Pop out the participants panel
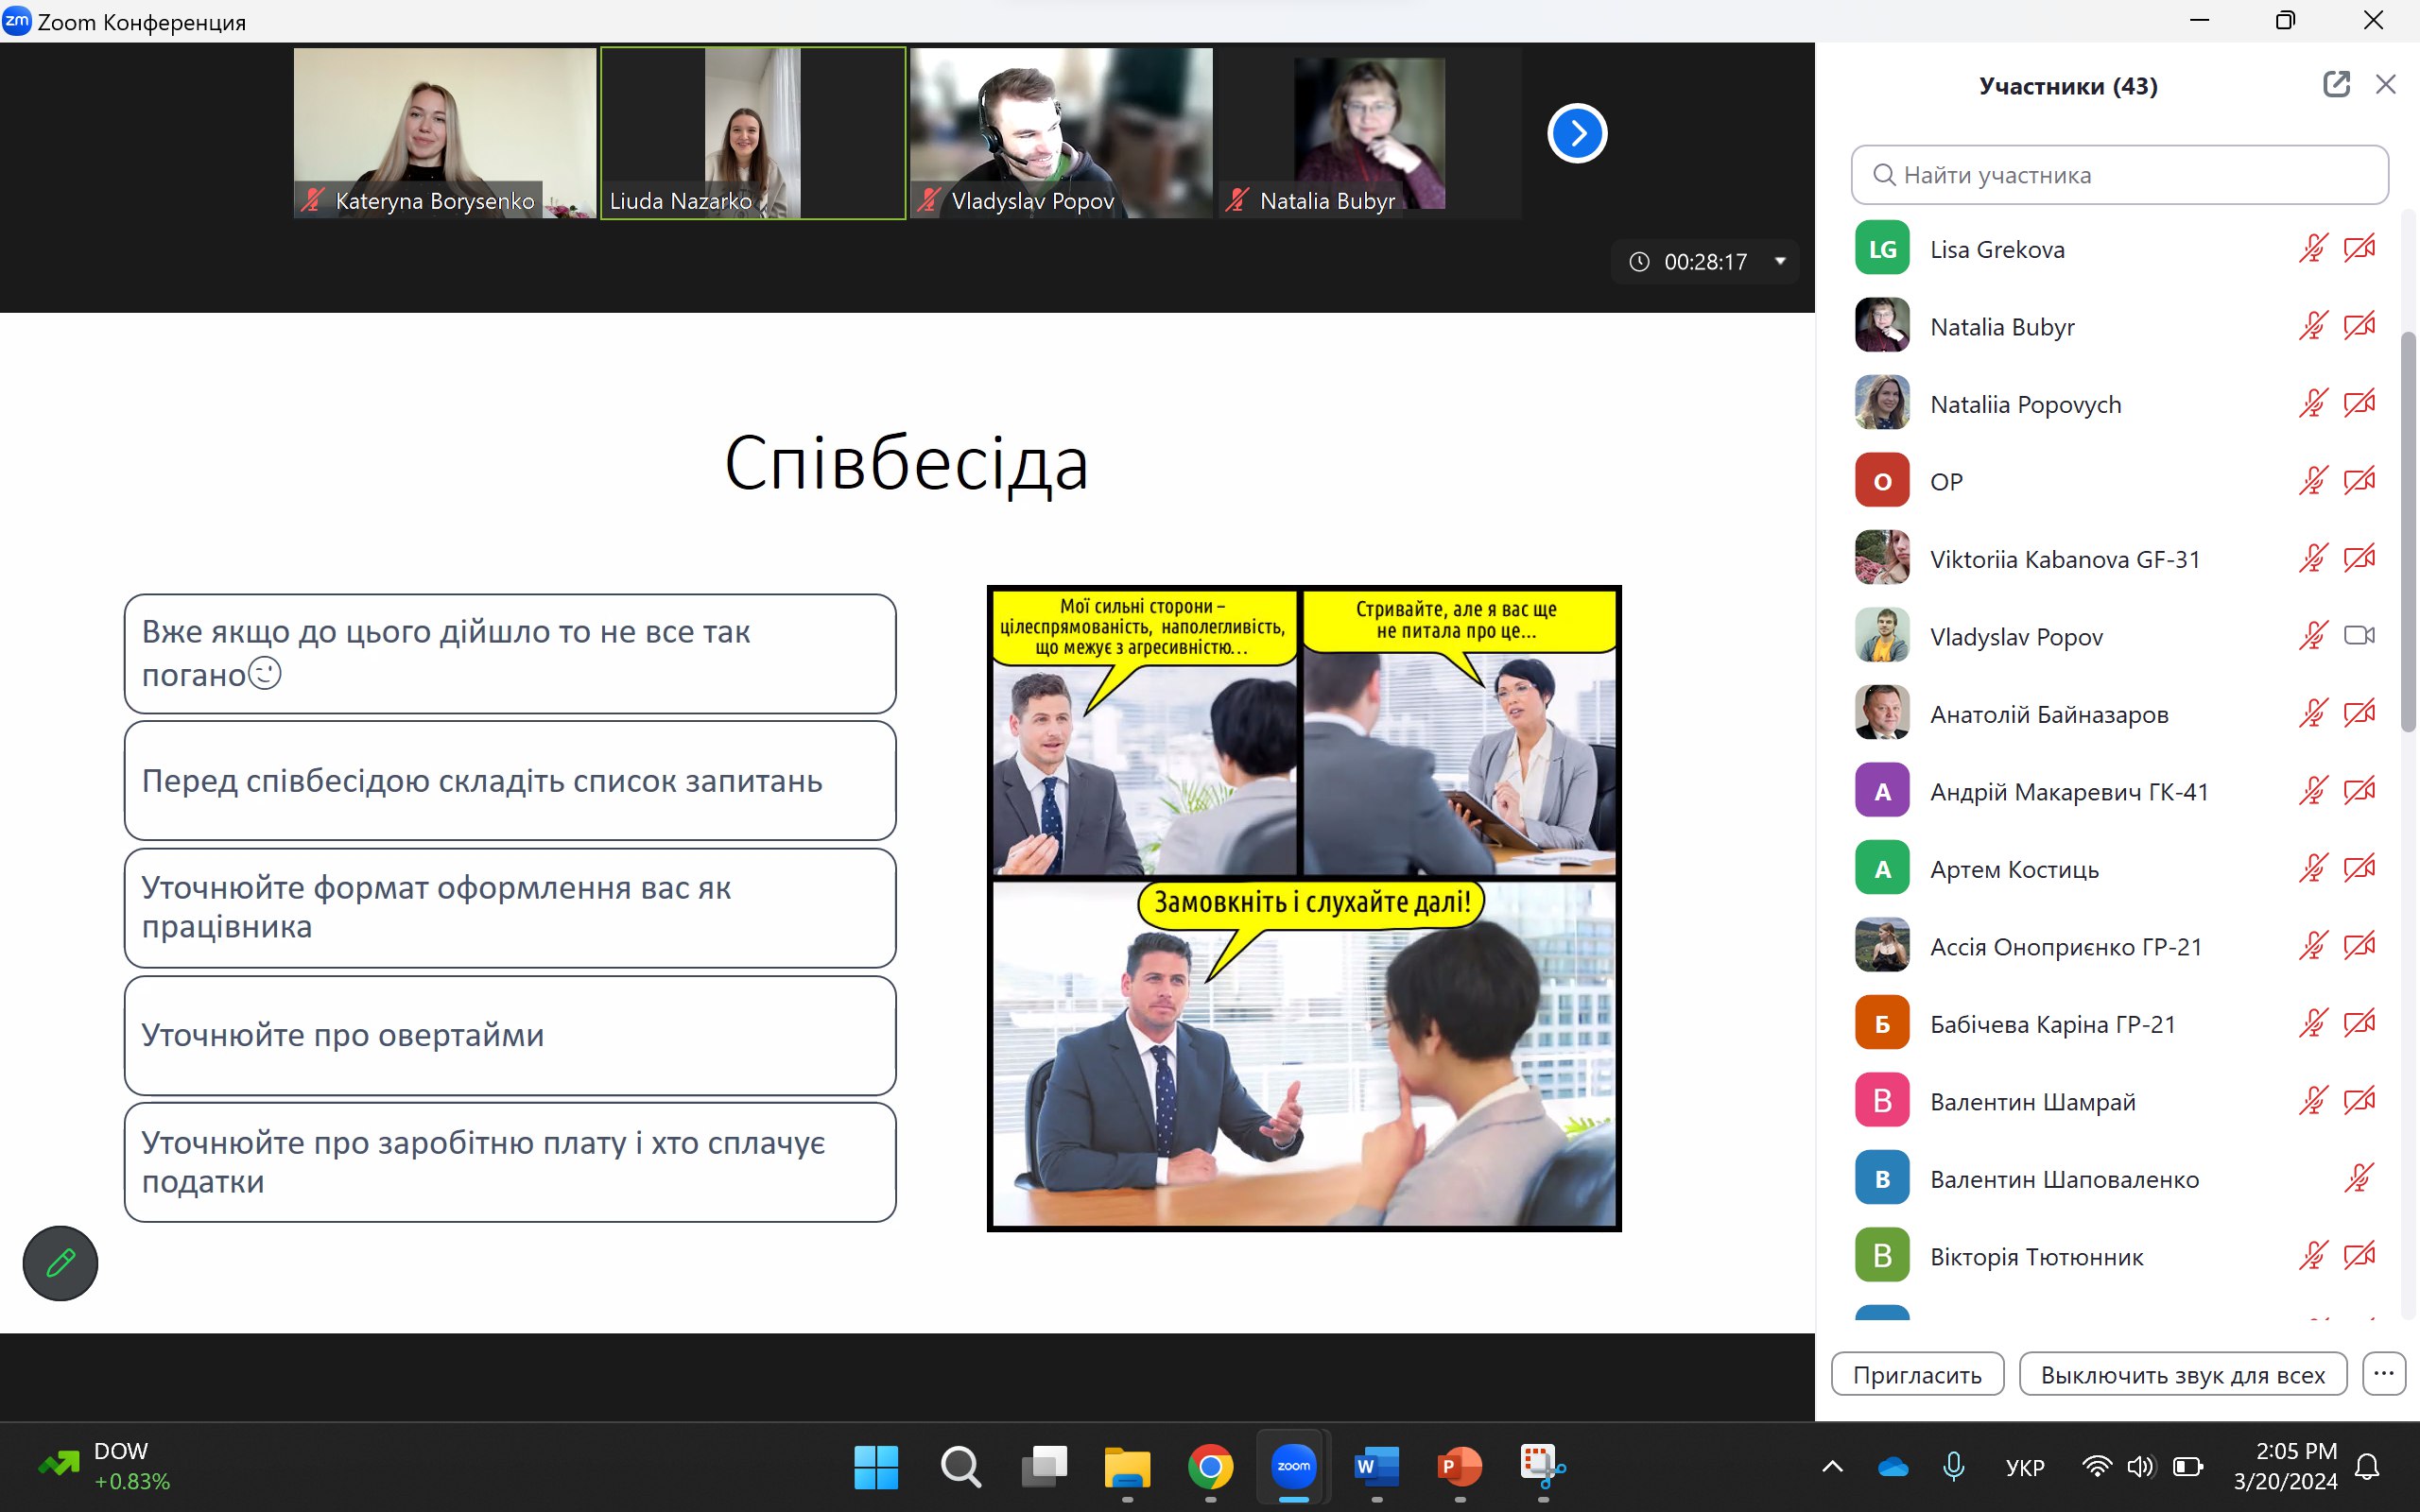This screenshot has width=2420, height=1512. [2336, 85]
